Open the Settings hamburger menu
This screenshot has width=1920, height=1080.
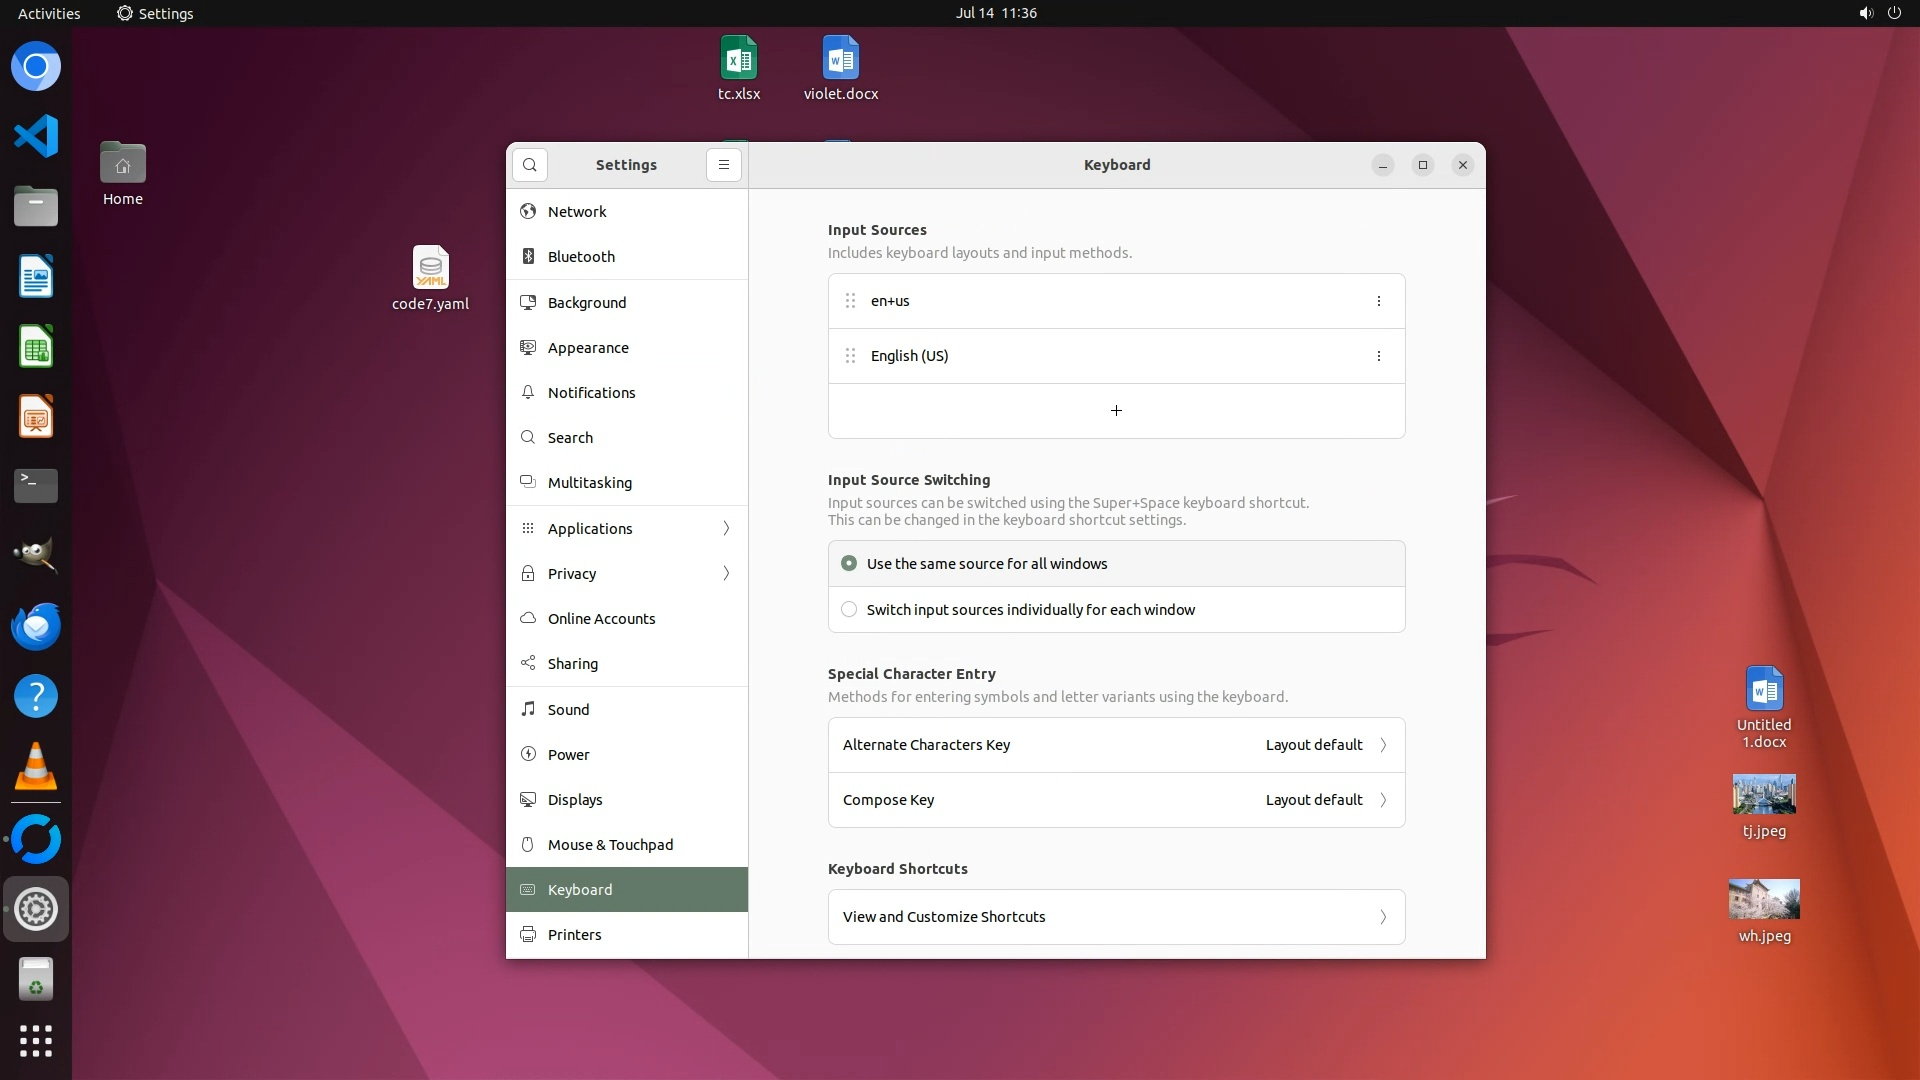tap(724, 165)
